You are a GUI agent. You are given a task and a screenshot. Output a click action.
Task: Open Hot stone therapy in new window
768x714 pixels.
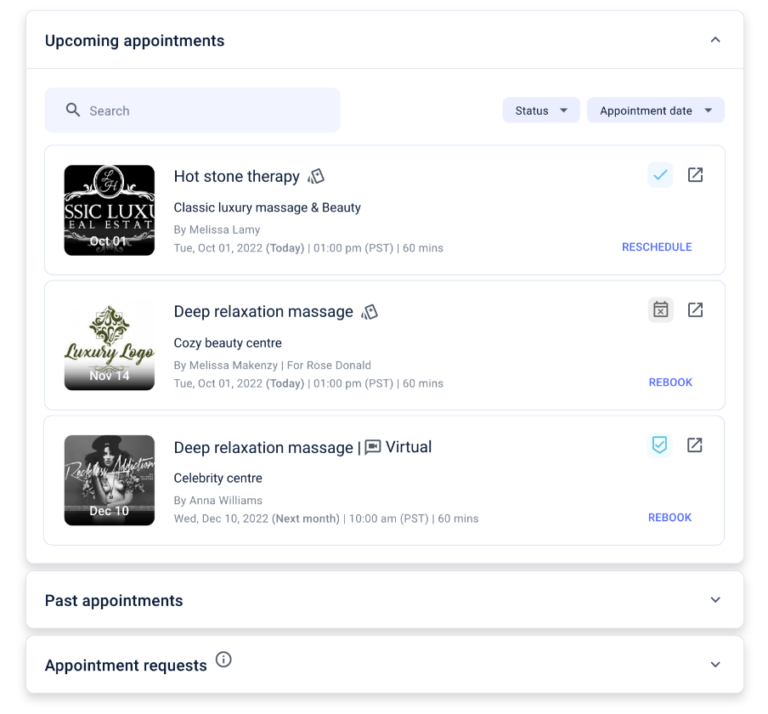695,175
